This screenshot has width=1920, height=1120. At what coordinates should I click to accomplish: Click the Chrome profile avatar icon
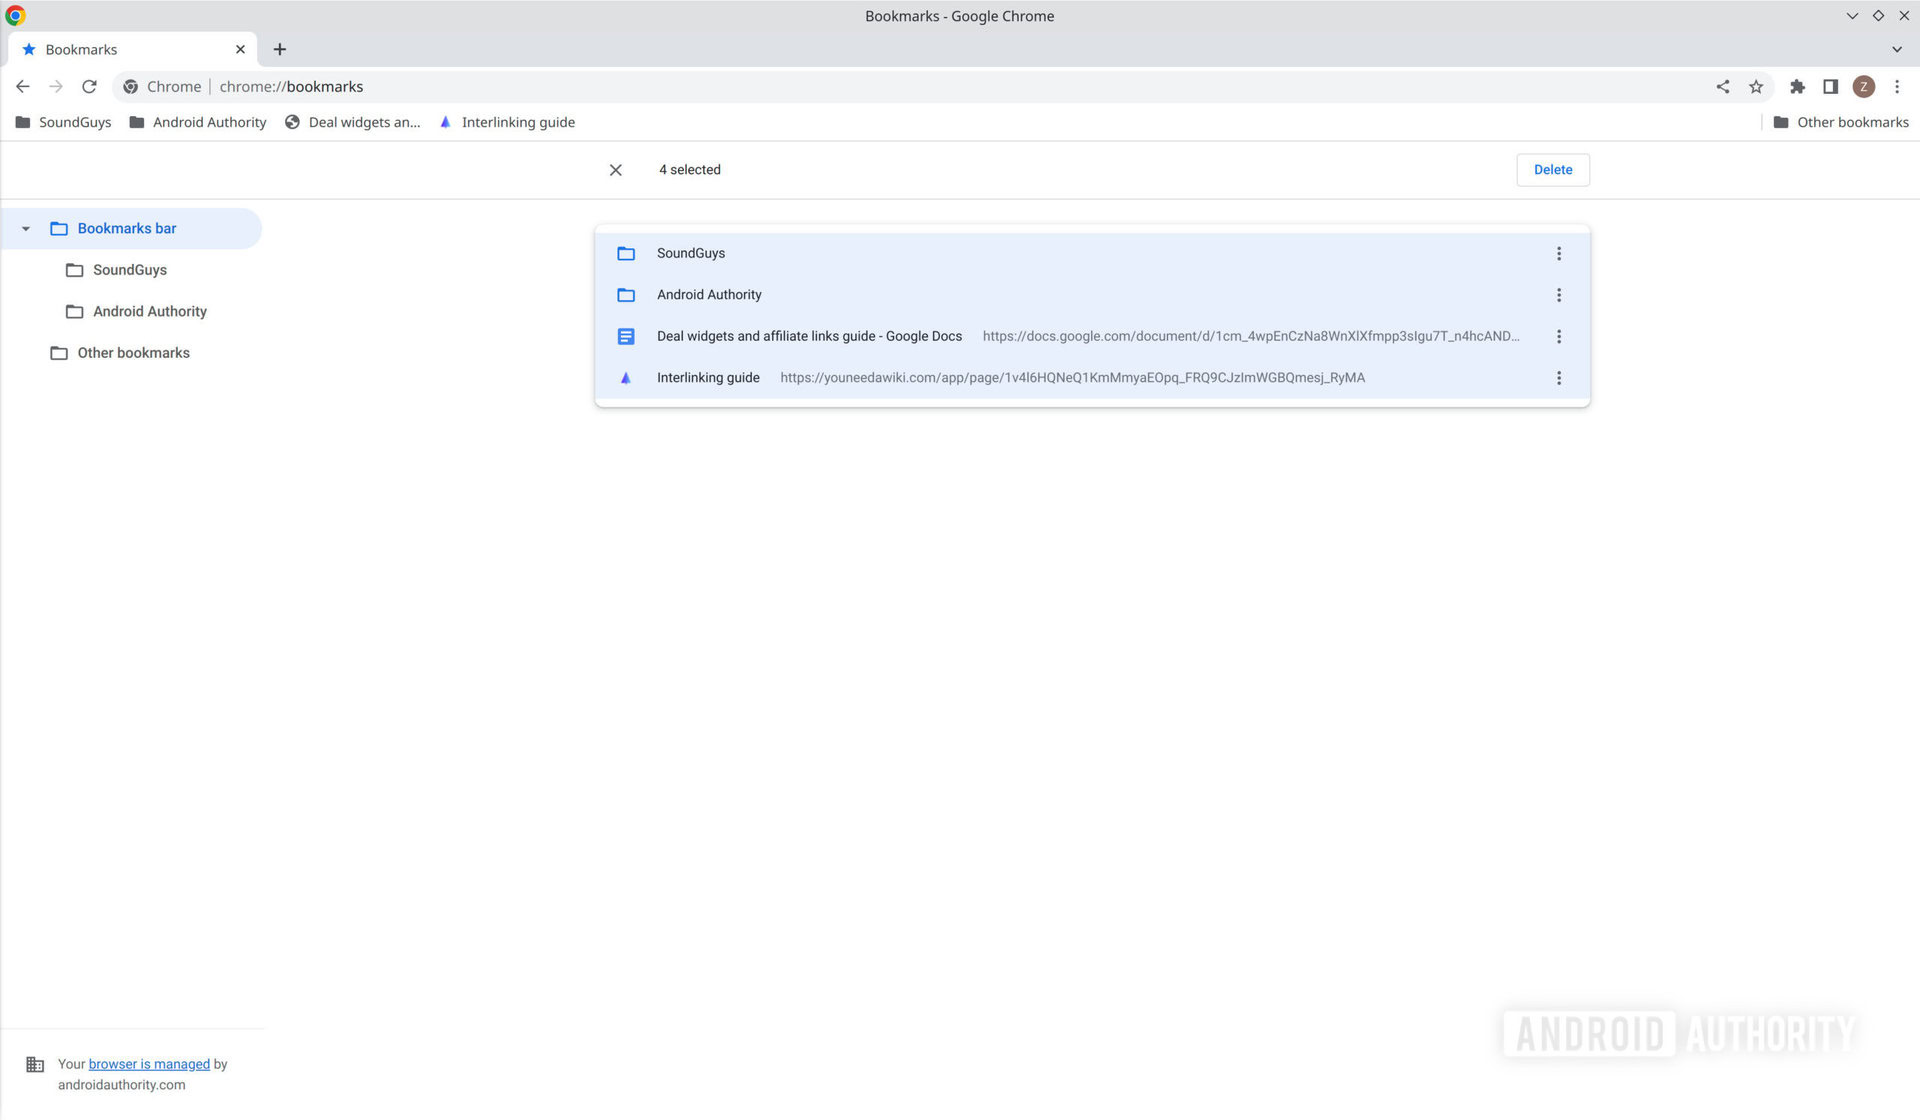[1863, 87]
